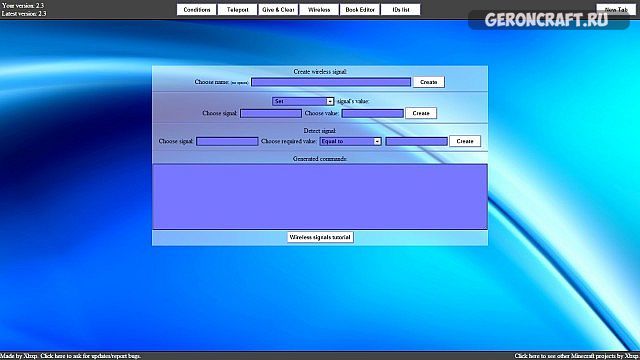Open the Conditions tab

click(196, 10)
